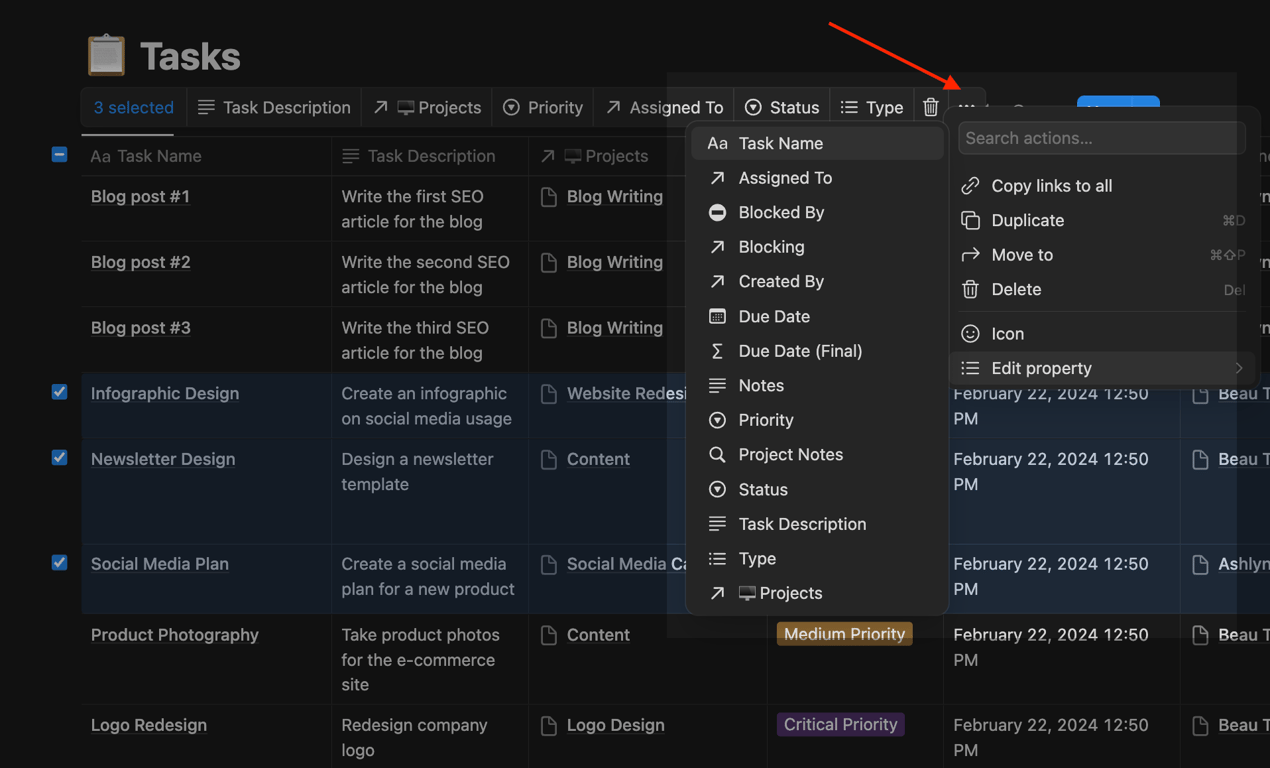Select the Due Date property
This screenshot has height=768, width=1270.
(817, 316)
